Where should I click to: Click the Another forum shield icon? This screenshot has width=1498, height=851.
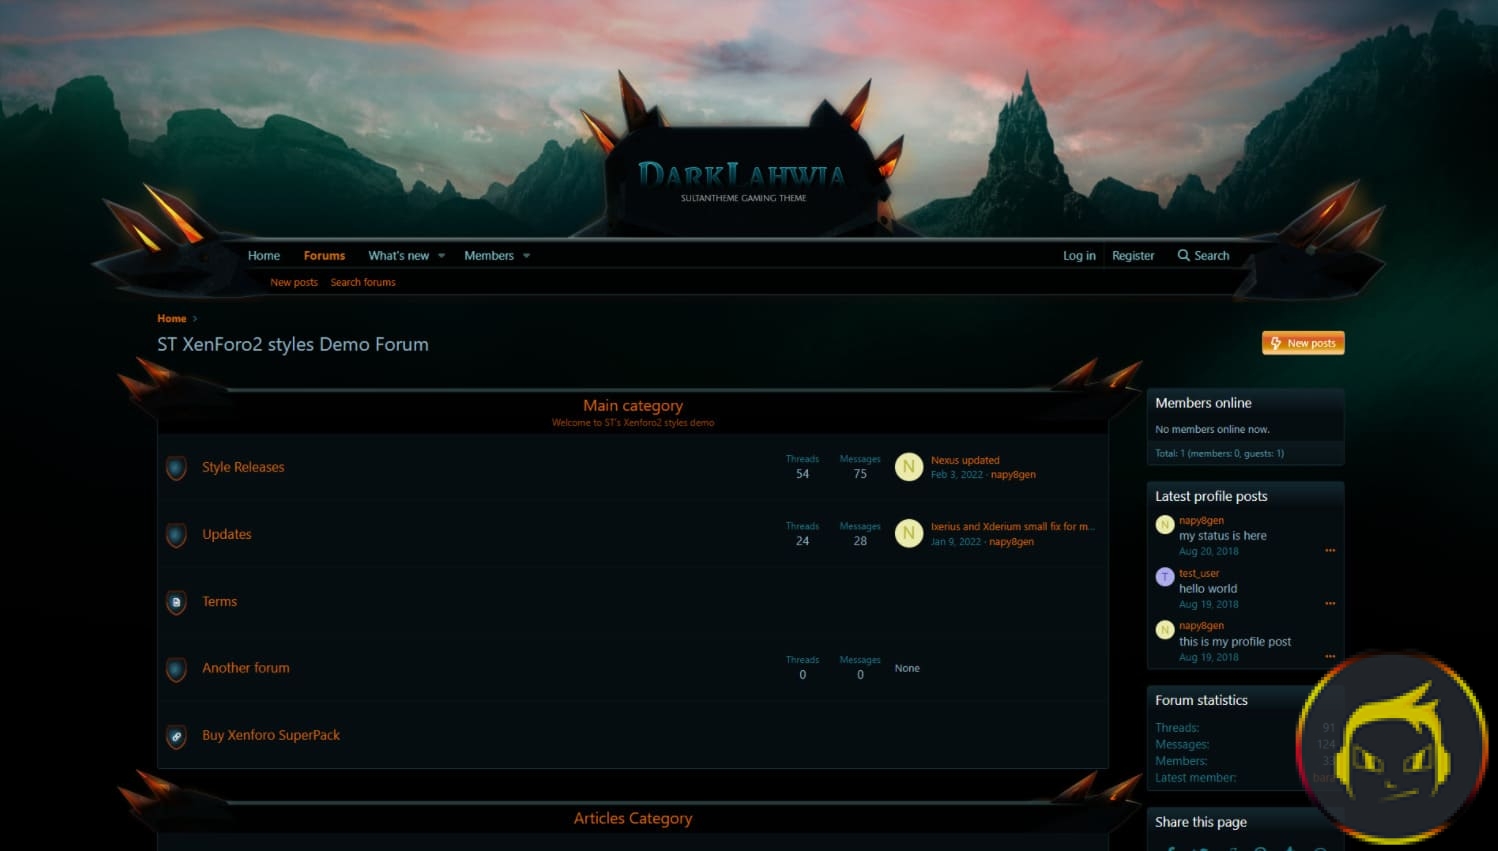click(176, 669)
